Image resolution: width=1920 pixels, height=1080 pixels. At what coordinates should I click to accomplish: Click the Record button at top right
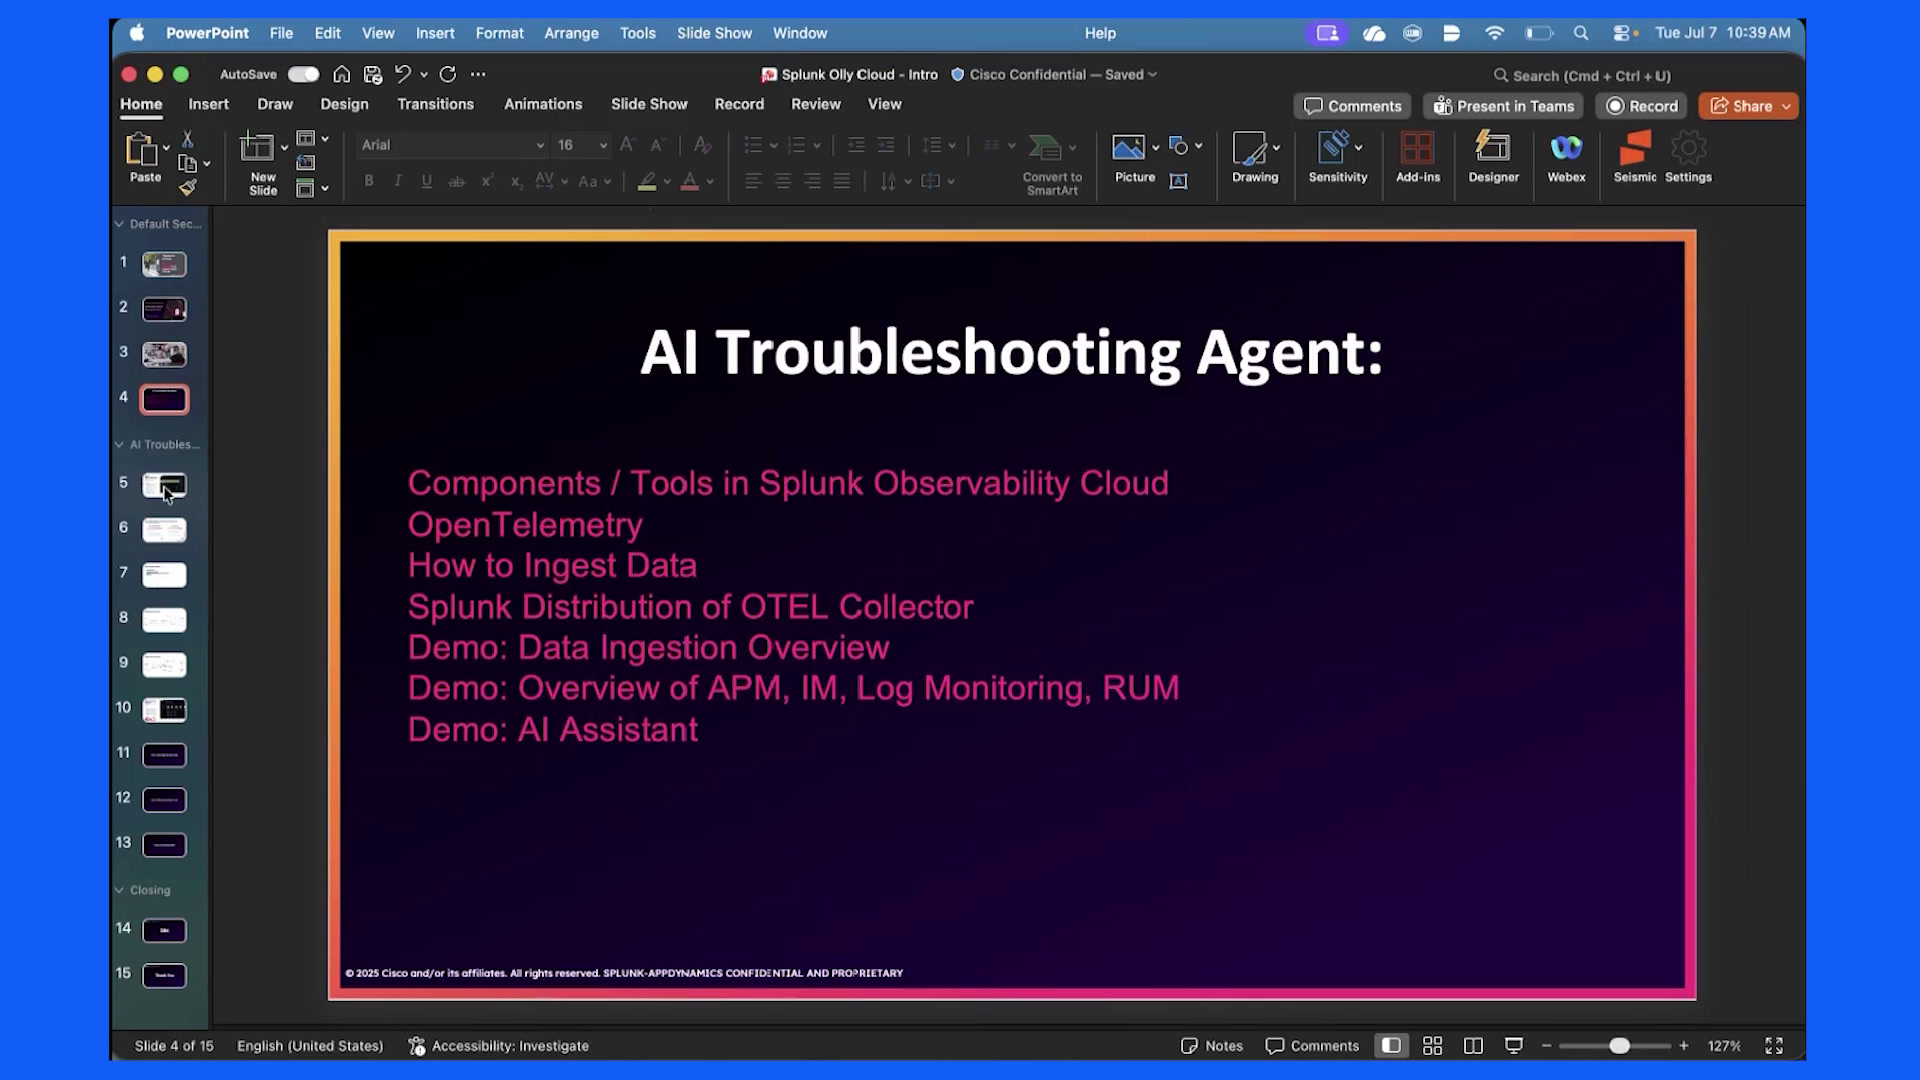[x=1641, y=106]
